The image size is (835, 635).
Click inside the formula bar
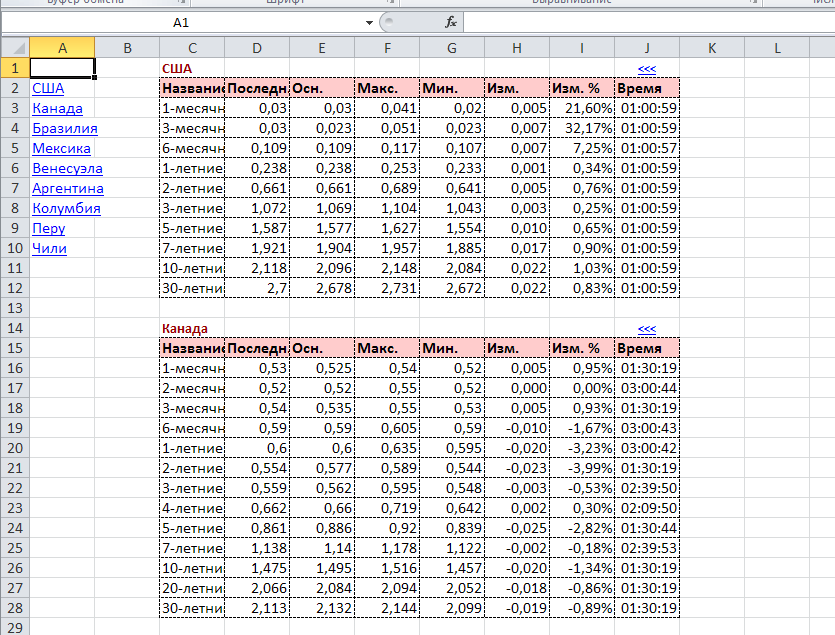(x=640, y=22)
